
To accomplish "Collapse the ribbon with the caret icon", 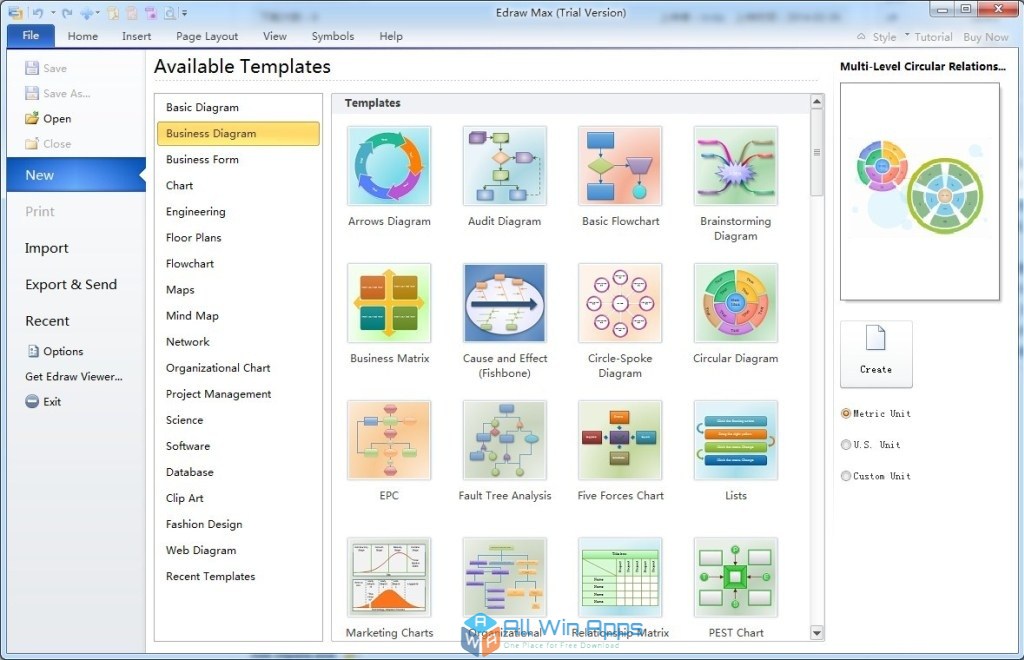I will point(861,37).
